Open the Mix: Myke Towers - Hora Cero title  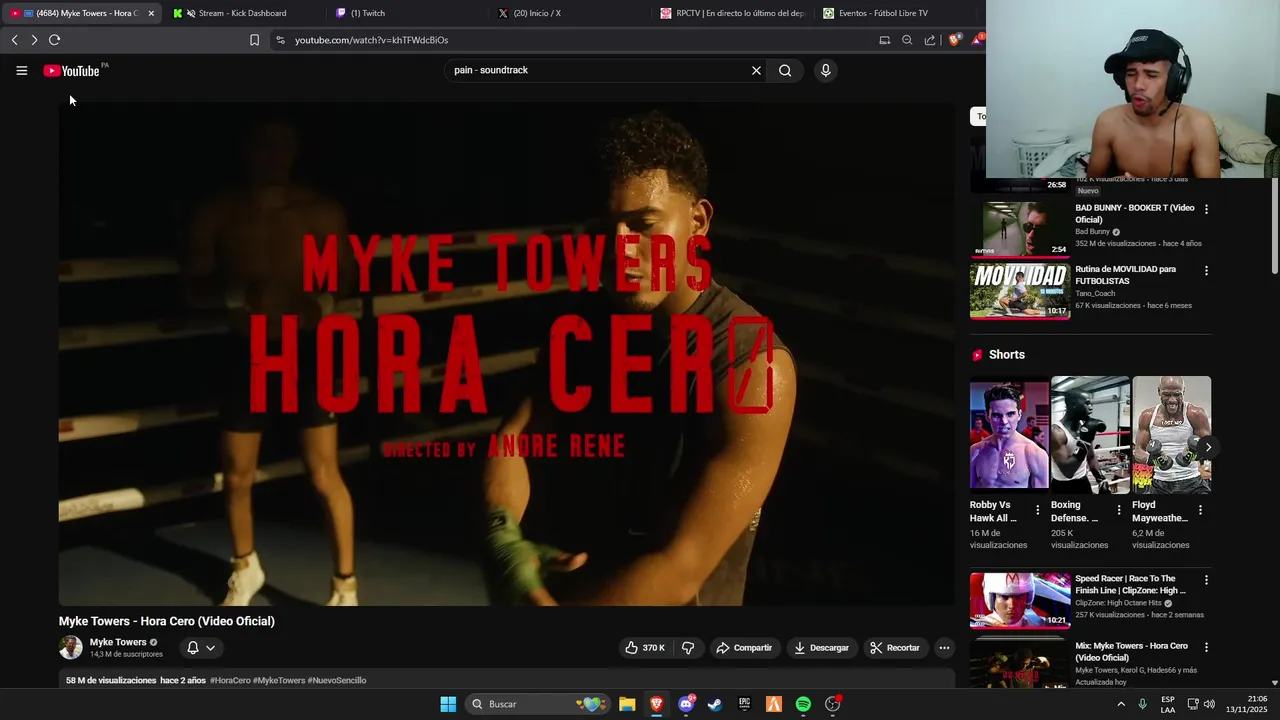coord(1132,652)
